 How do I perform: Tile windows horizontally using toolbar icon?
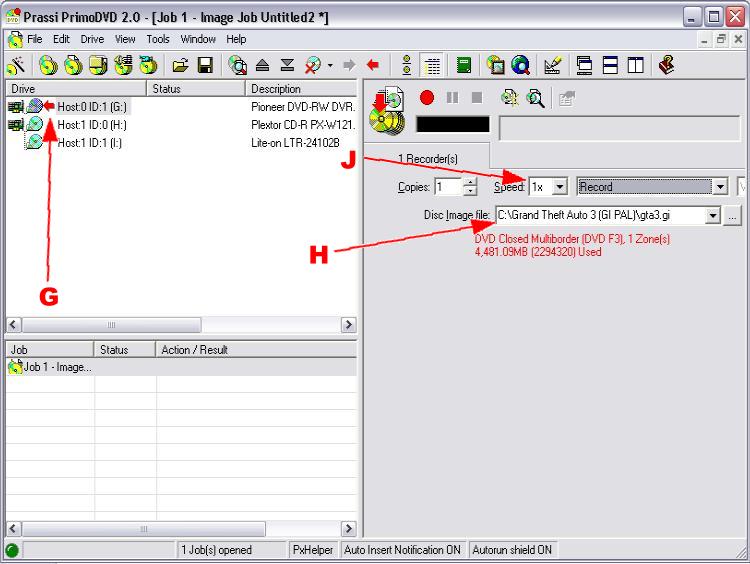(x=610, y=65)
